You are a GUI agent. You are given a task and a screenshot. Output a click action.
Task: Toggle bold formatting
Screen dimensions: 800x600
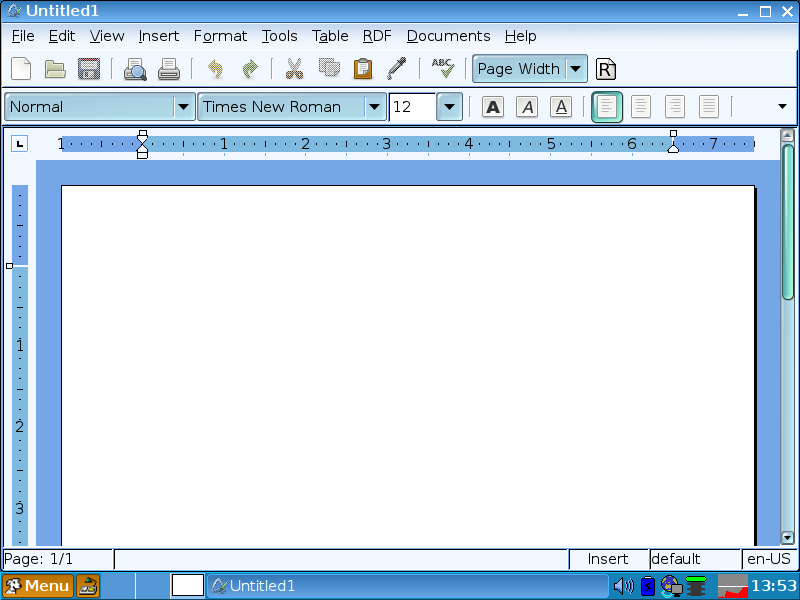click(493, 107)
